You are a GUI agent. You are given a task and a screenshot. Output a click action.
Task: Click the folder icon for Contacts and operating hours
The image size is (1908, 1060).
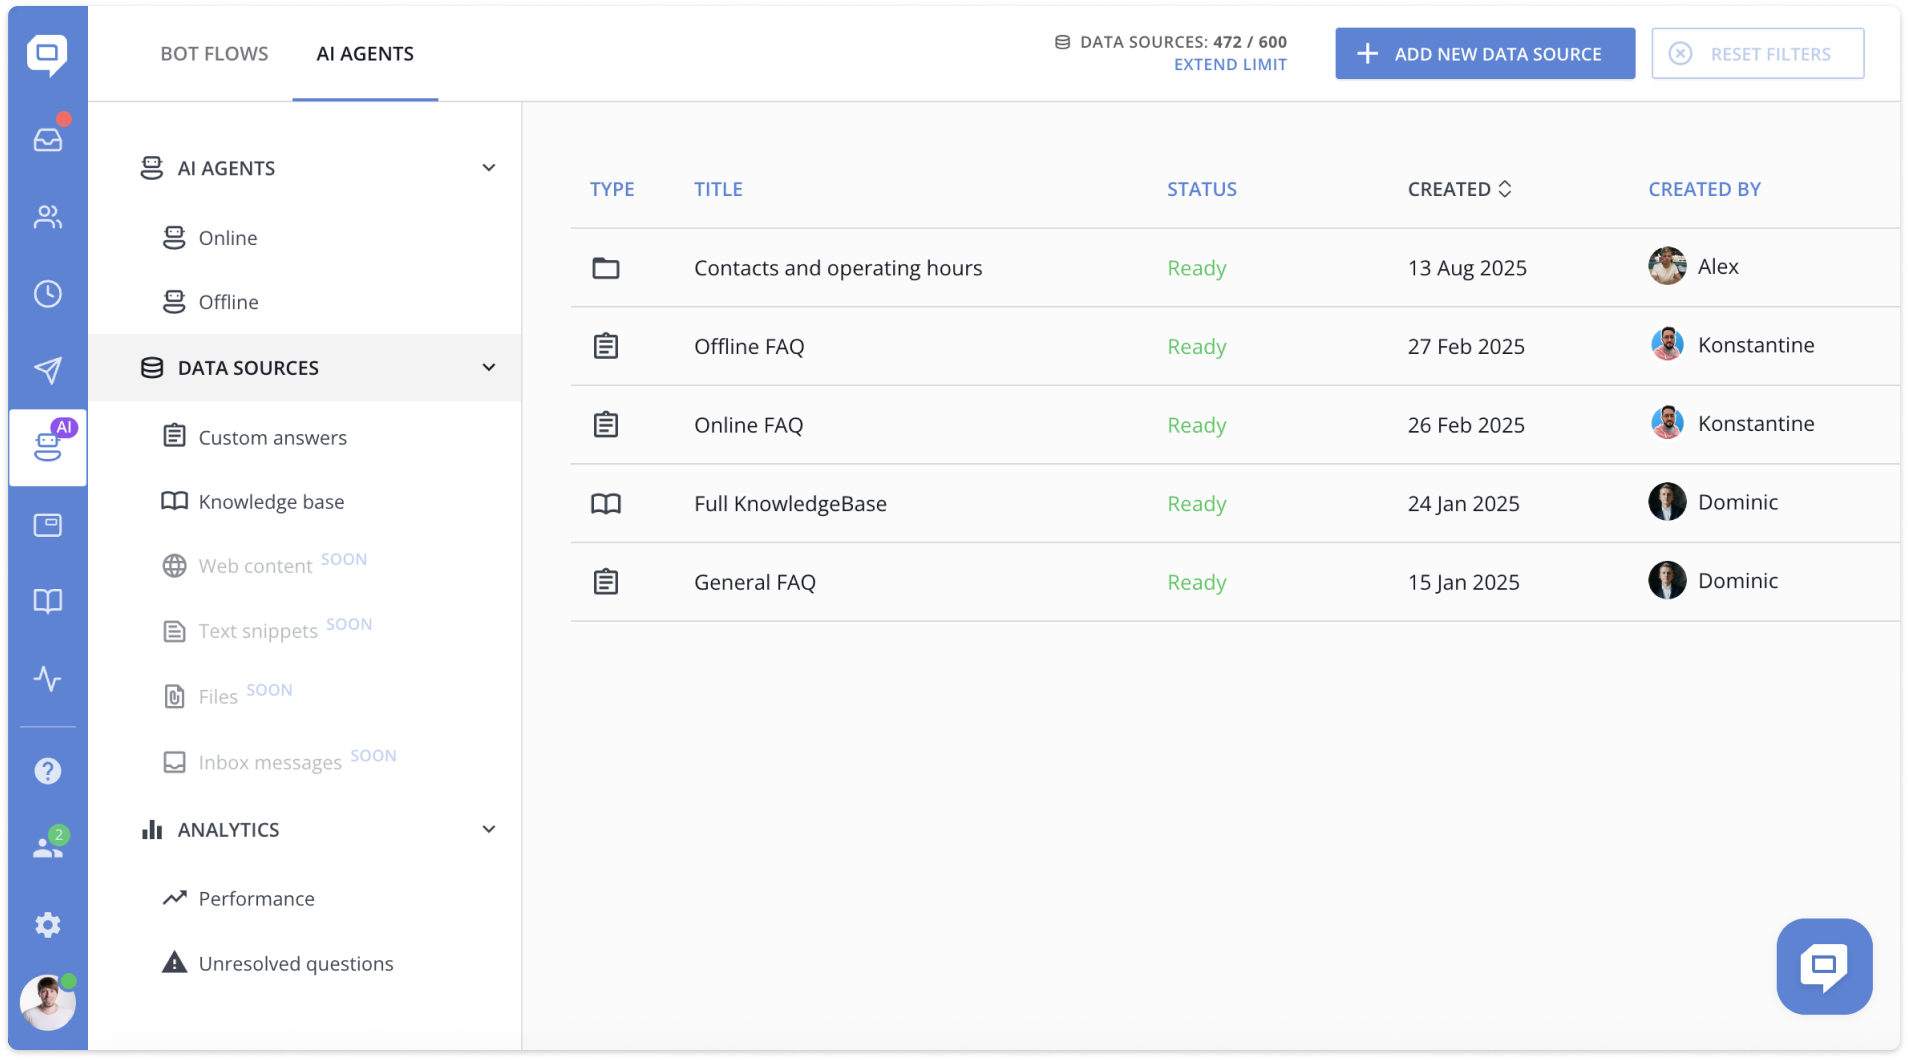pos(606,268)
